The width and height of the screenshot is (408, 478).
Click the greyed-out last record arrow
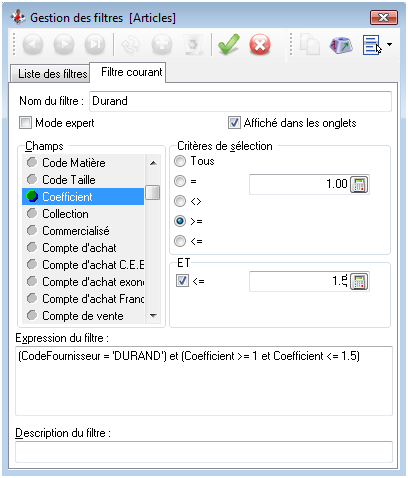click(x=95, y=44)
